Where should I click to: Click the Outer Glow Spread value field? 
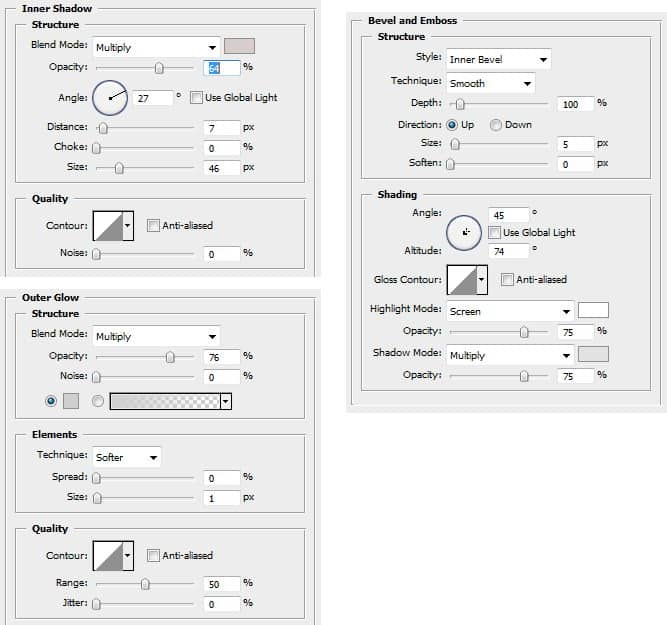click(x=222, y=478)
